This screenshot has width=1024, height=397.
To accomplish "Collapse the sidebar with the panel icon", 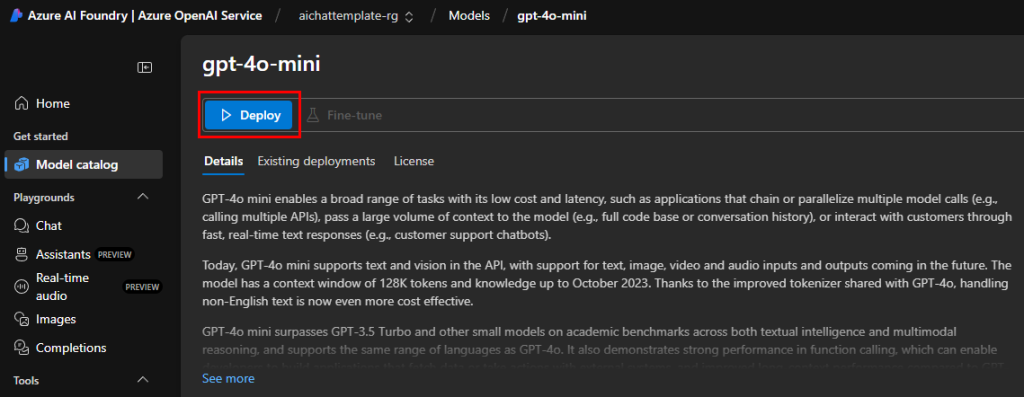I will tap(144, 67).
